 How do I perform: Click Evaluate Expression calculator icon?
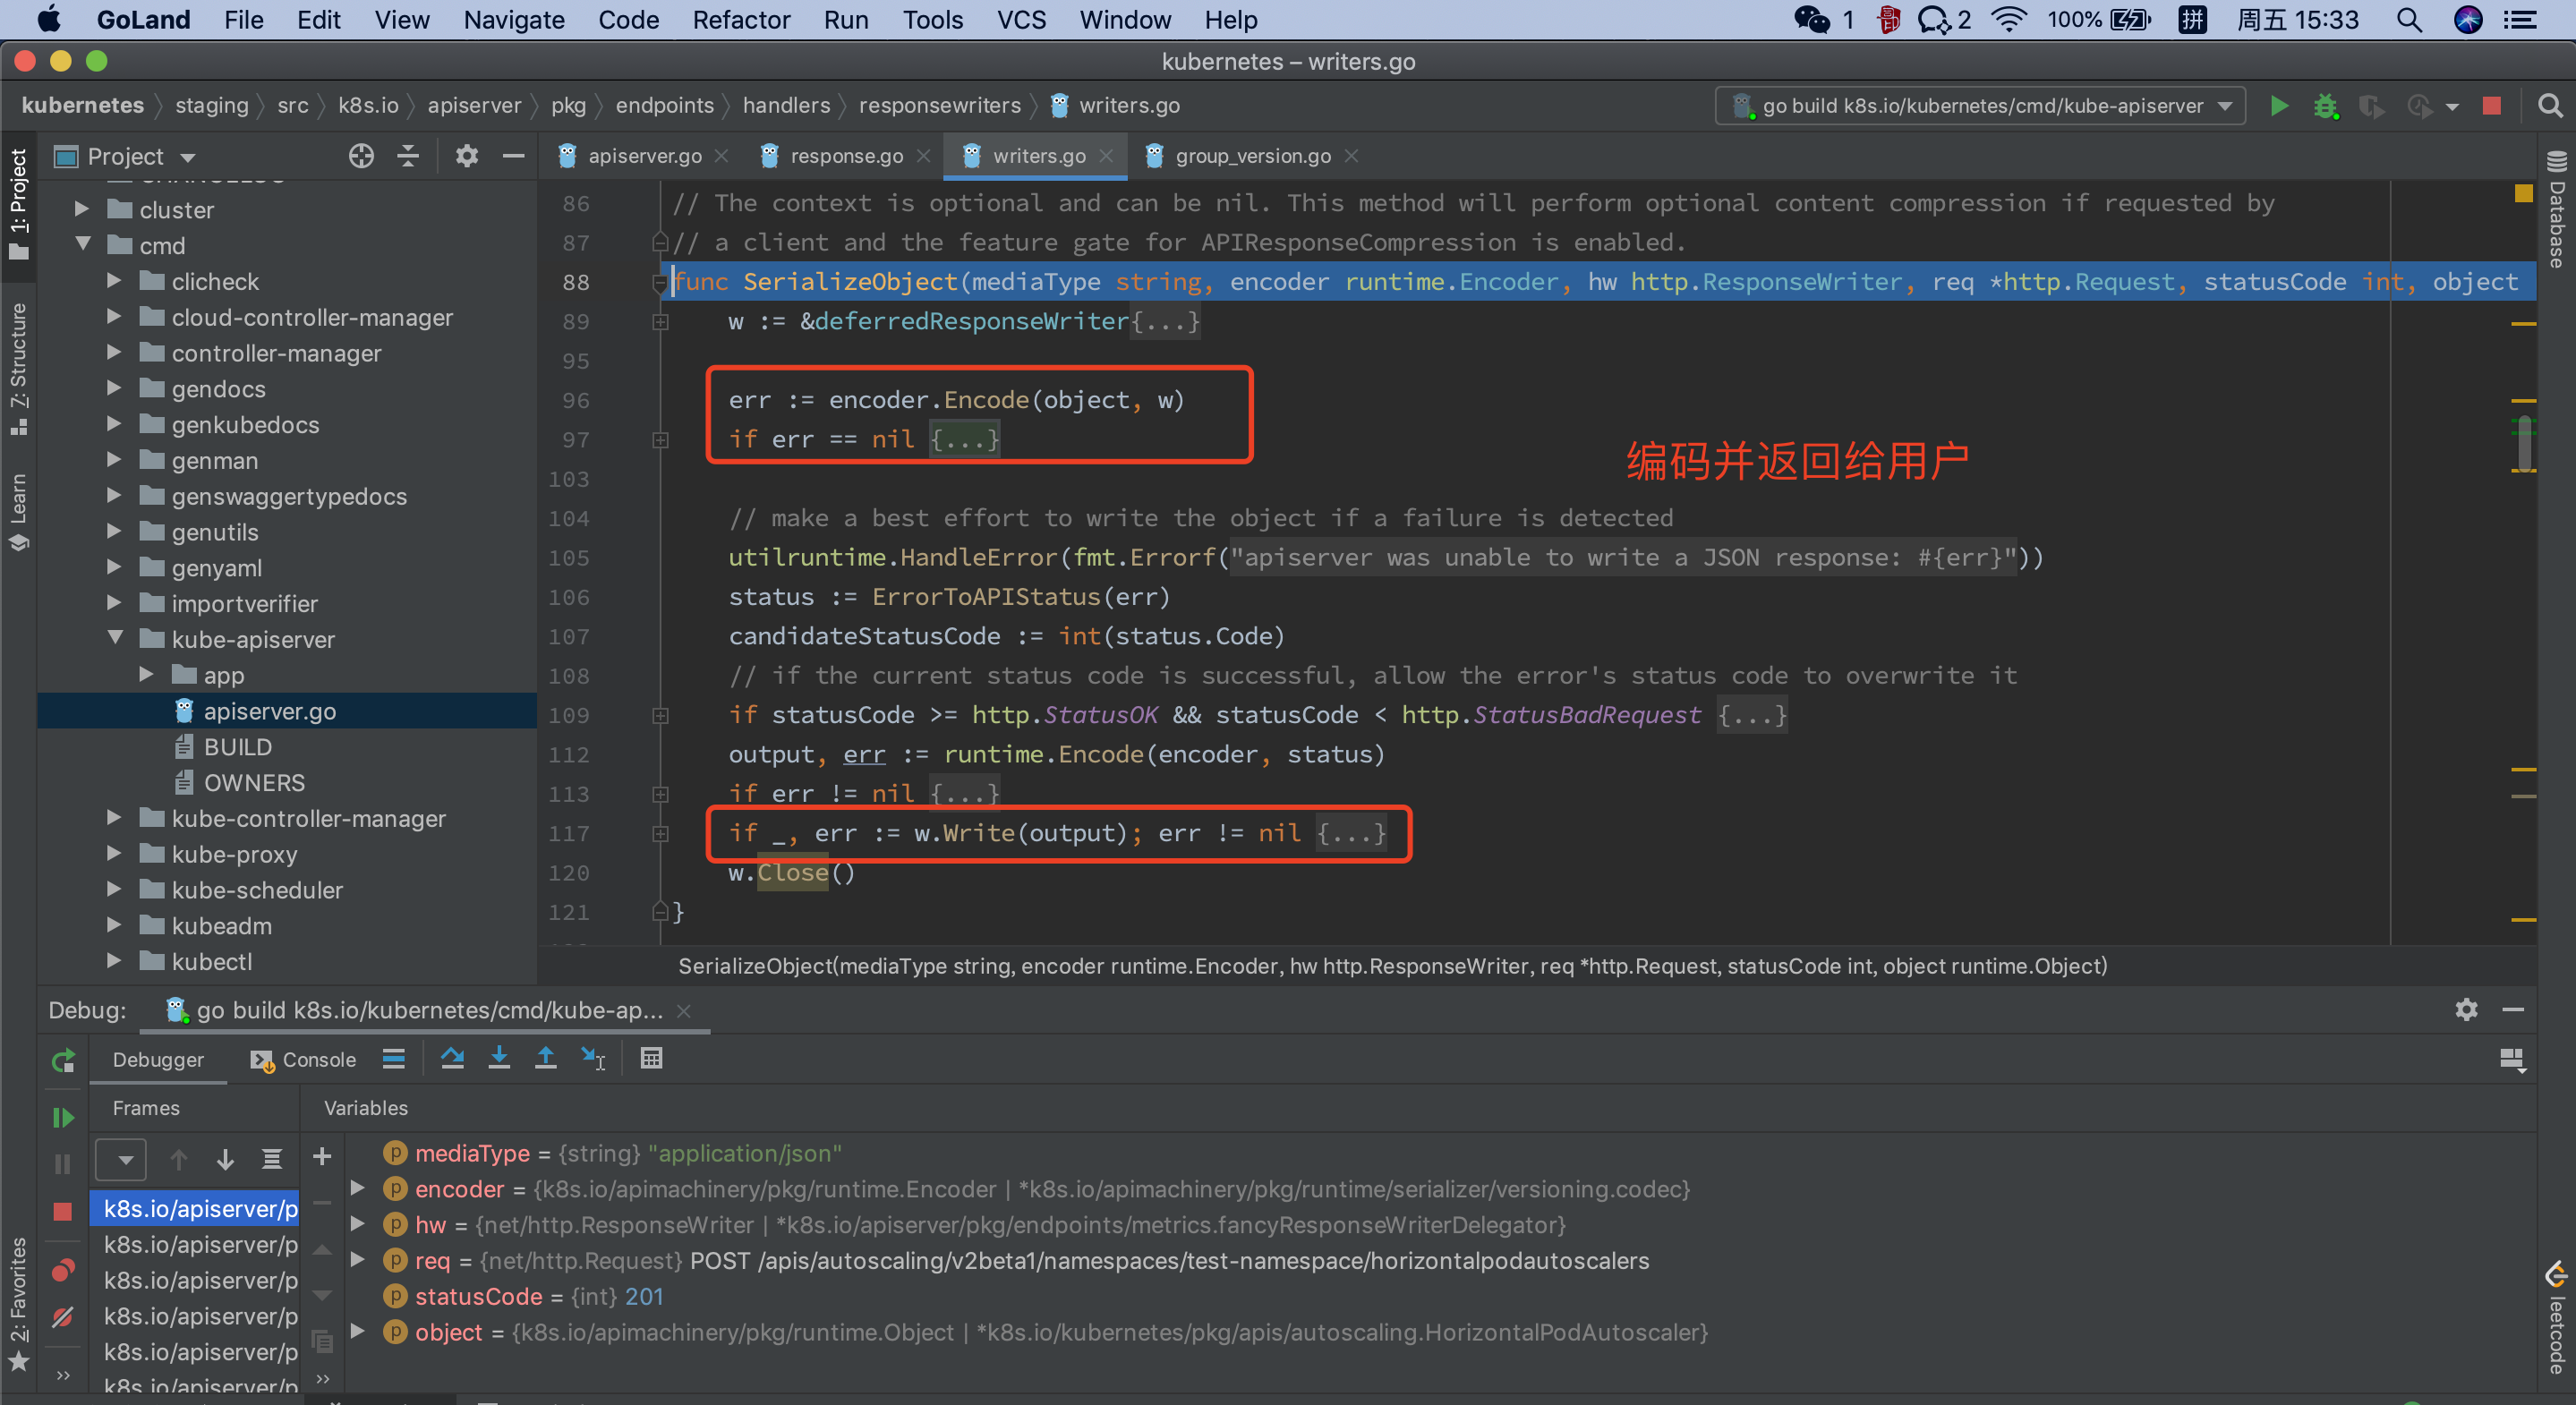(651, 1059)
